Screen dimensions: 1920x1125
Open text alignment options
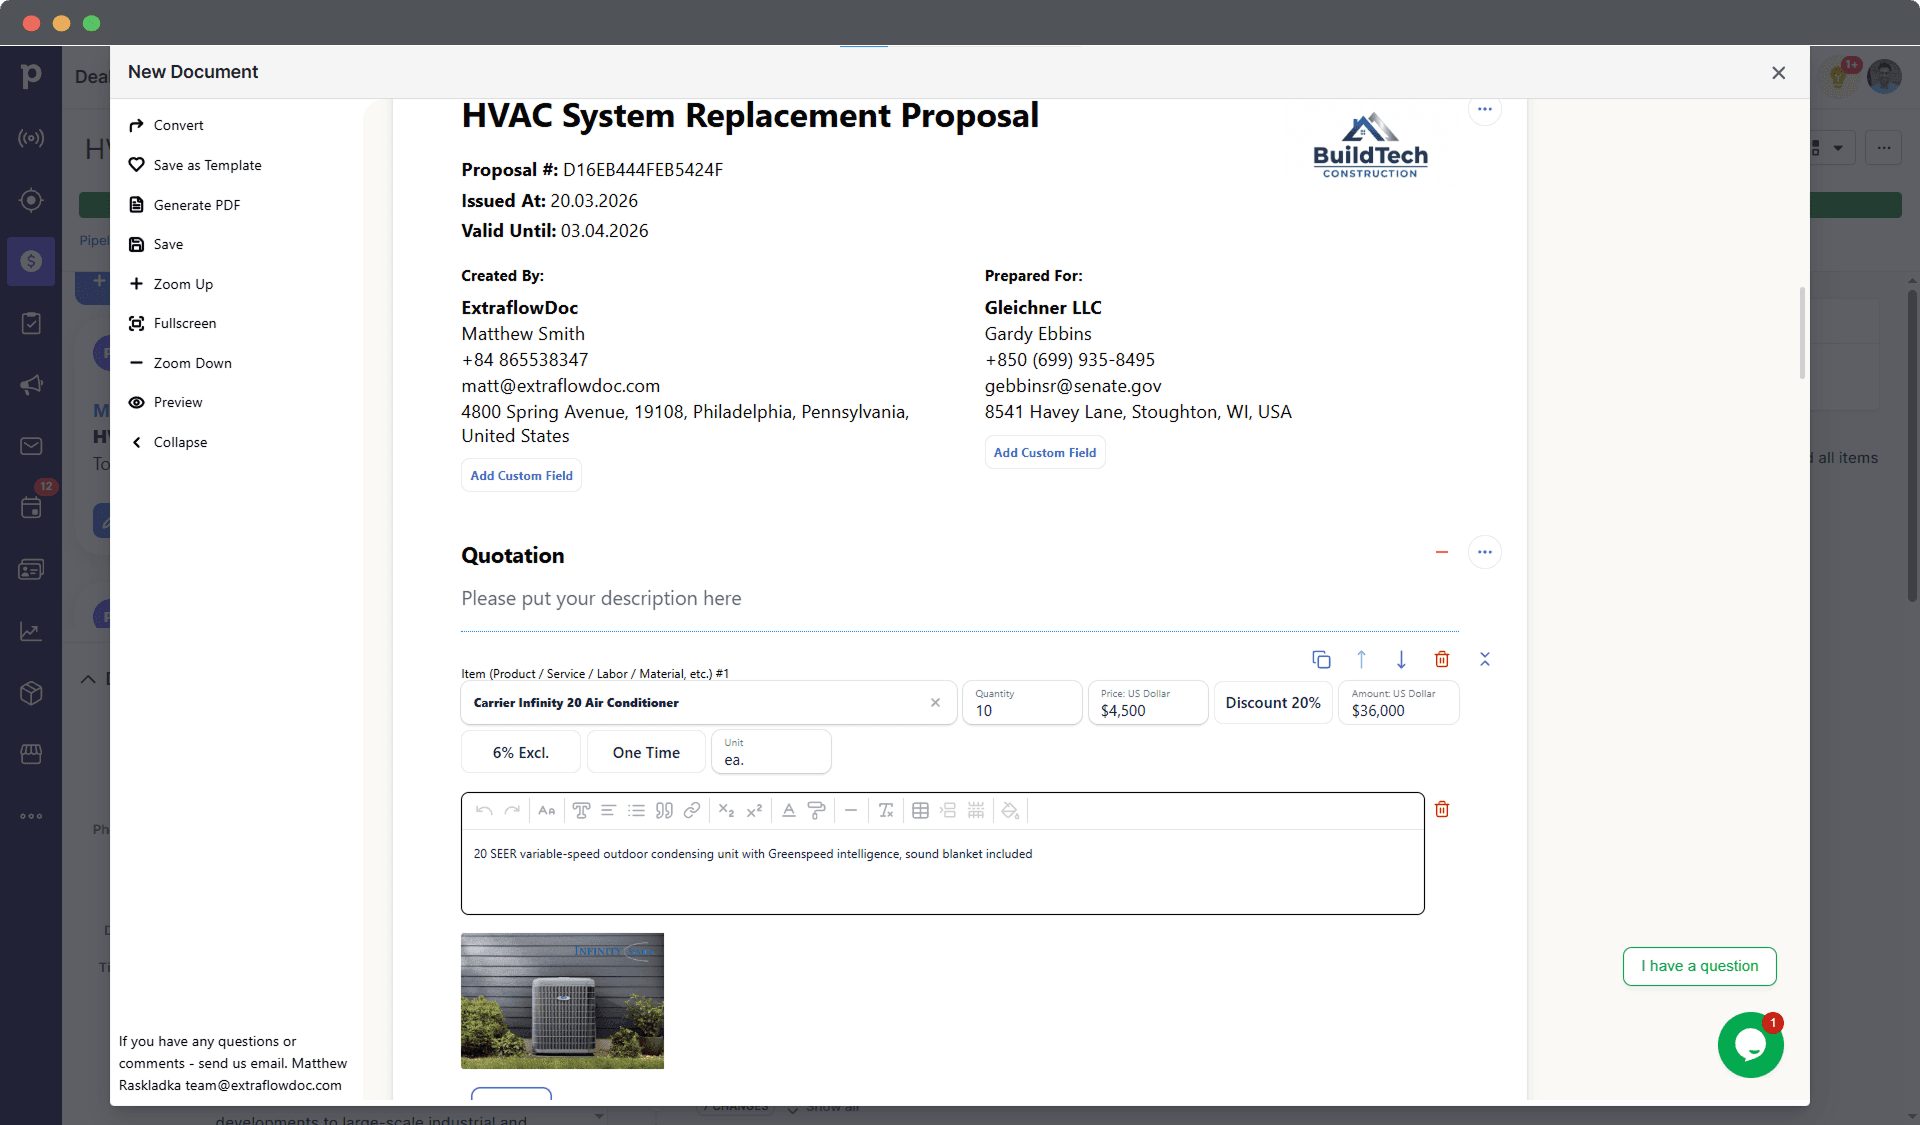tap(608, 811)
